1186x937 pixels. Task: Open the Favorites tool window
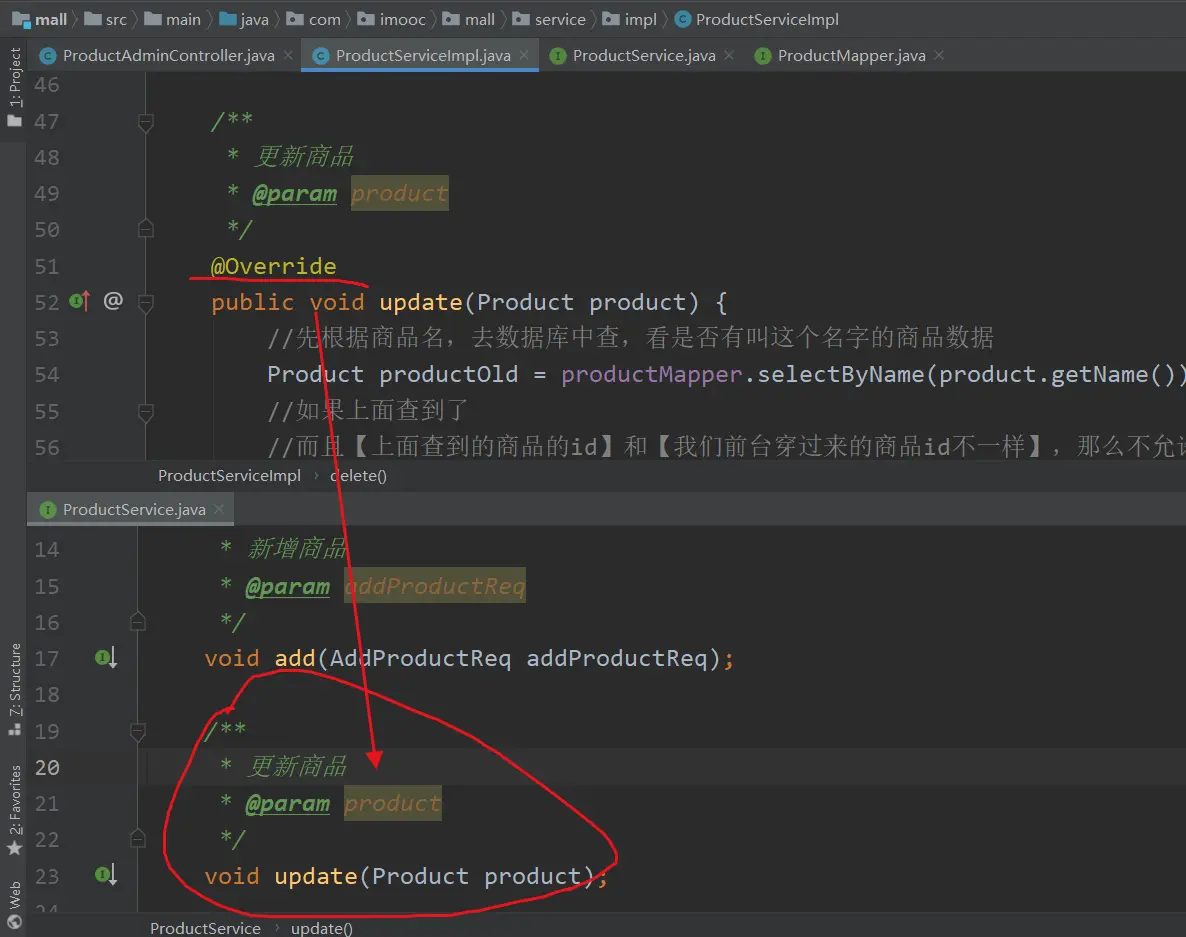pyautogui.click(x=14, y=810)
